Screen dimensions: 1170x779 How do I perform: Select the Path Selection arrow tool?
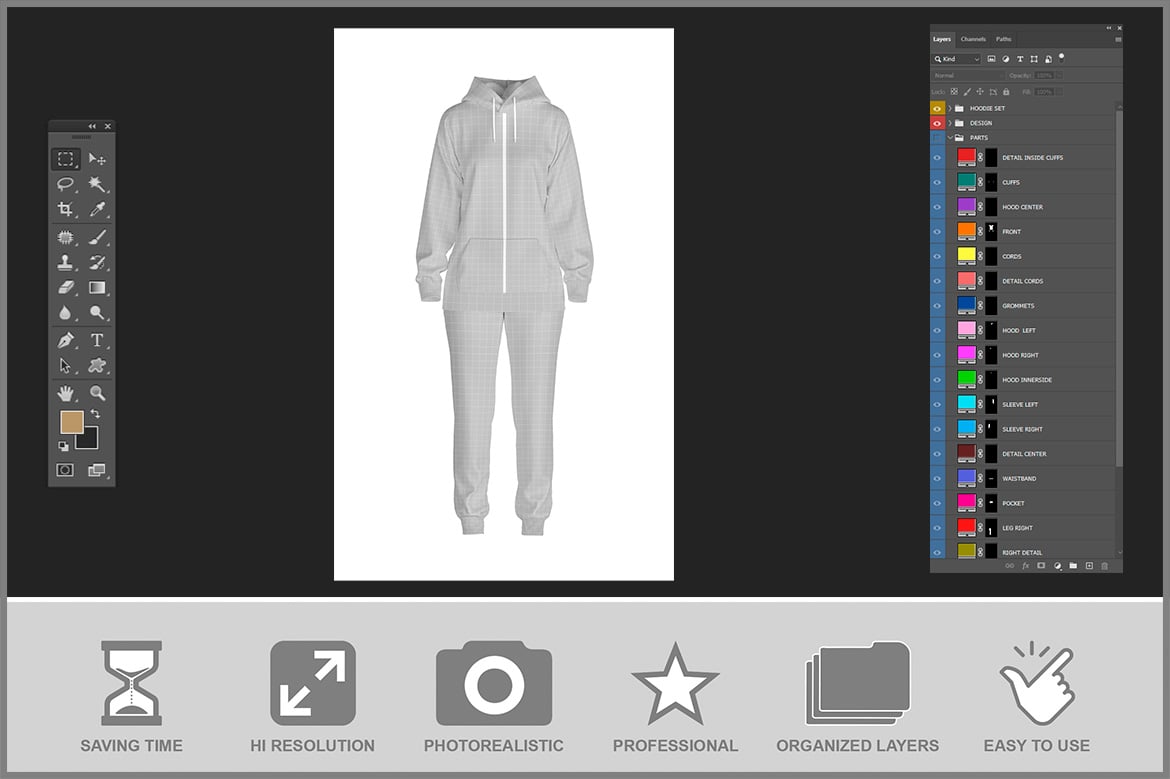click(66, 366)
